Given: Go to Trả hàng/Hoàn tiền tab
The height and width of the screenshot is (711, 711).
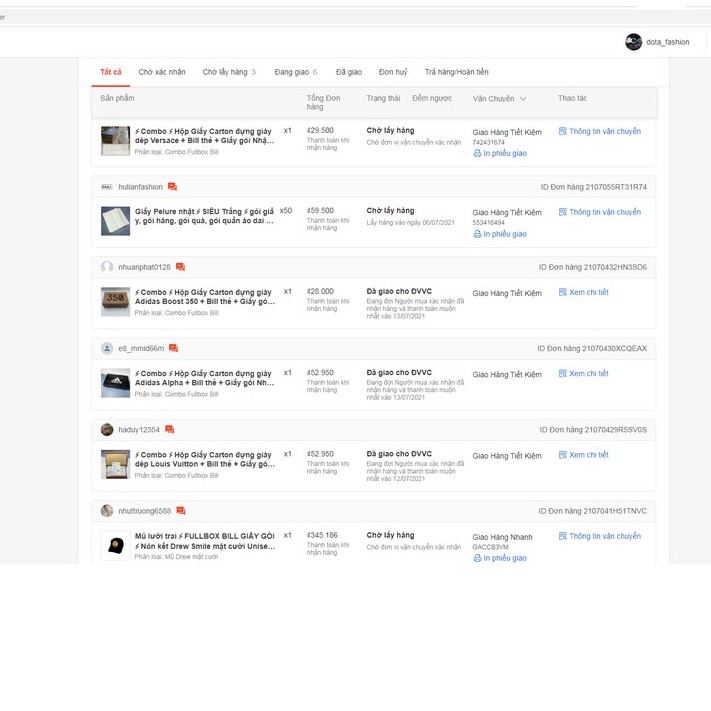Looking at the screenshot, I should pyautogui.click(x=456, y=72).
